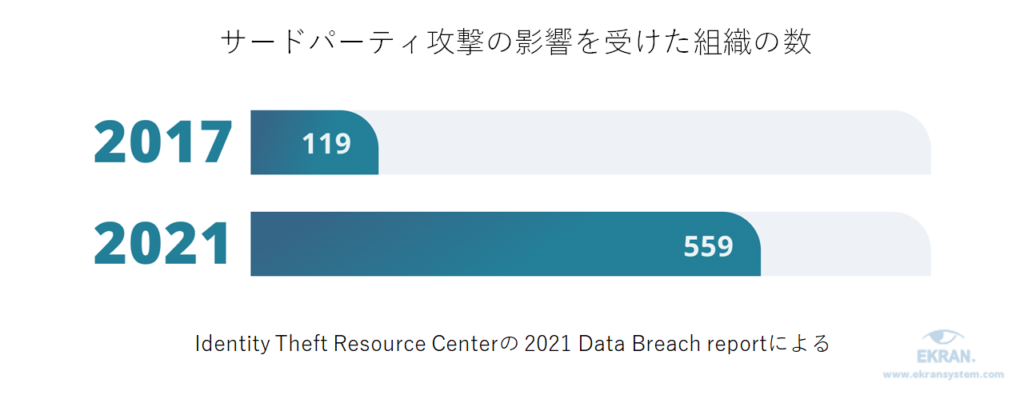The width and height of the screenshot is (1024, 395).
Task: Click the dark left edge of the 2021 bar
Action: coord(257,244)
